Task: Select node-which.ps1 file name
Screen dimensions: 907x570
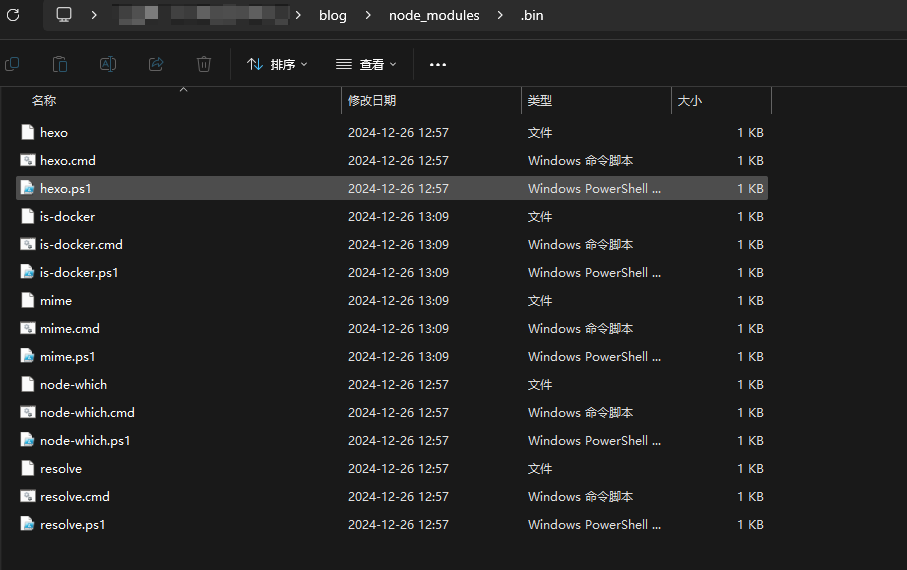Action: (85, 440)
